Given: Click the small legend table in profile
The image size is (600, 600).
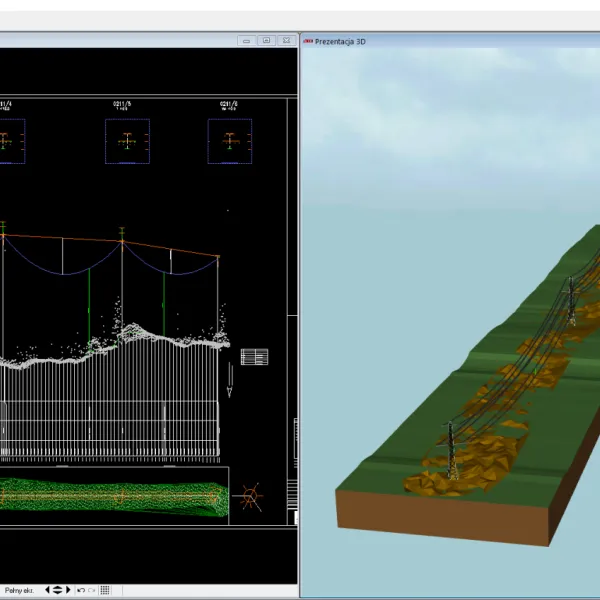Looking at the screenshot, I should coord(255,357).
